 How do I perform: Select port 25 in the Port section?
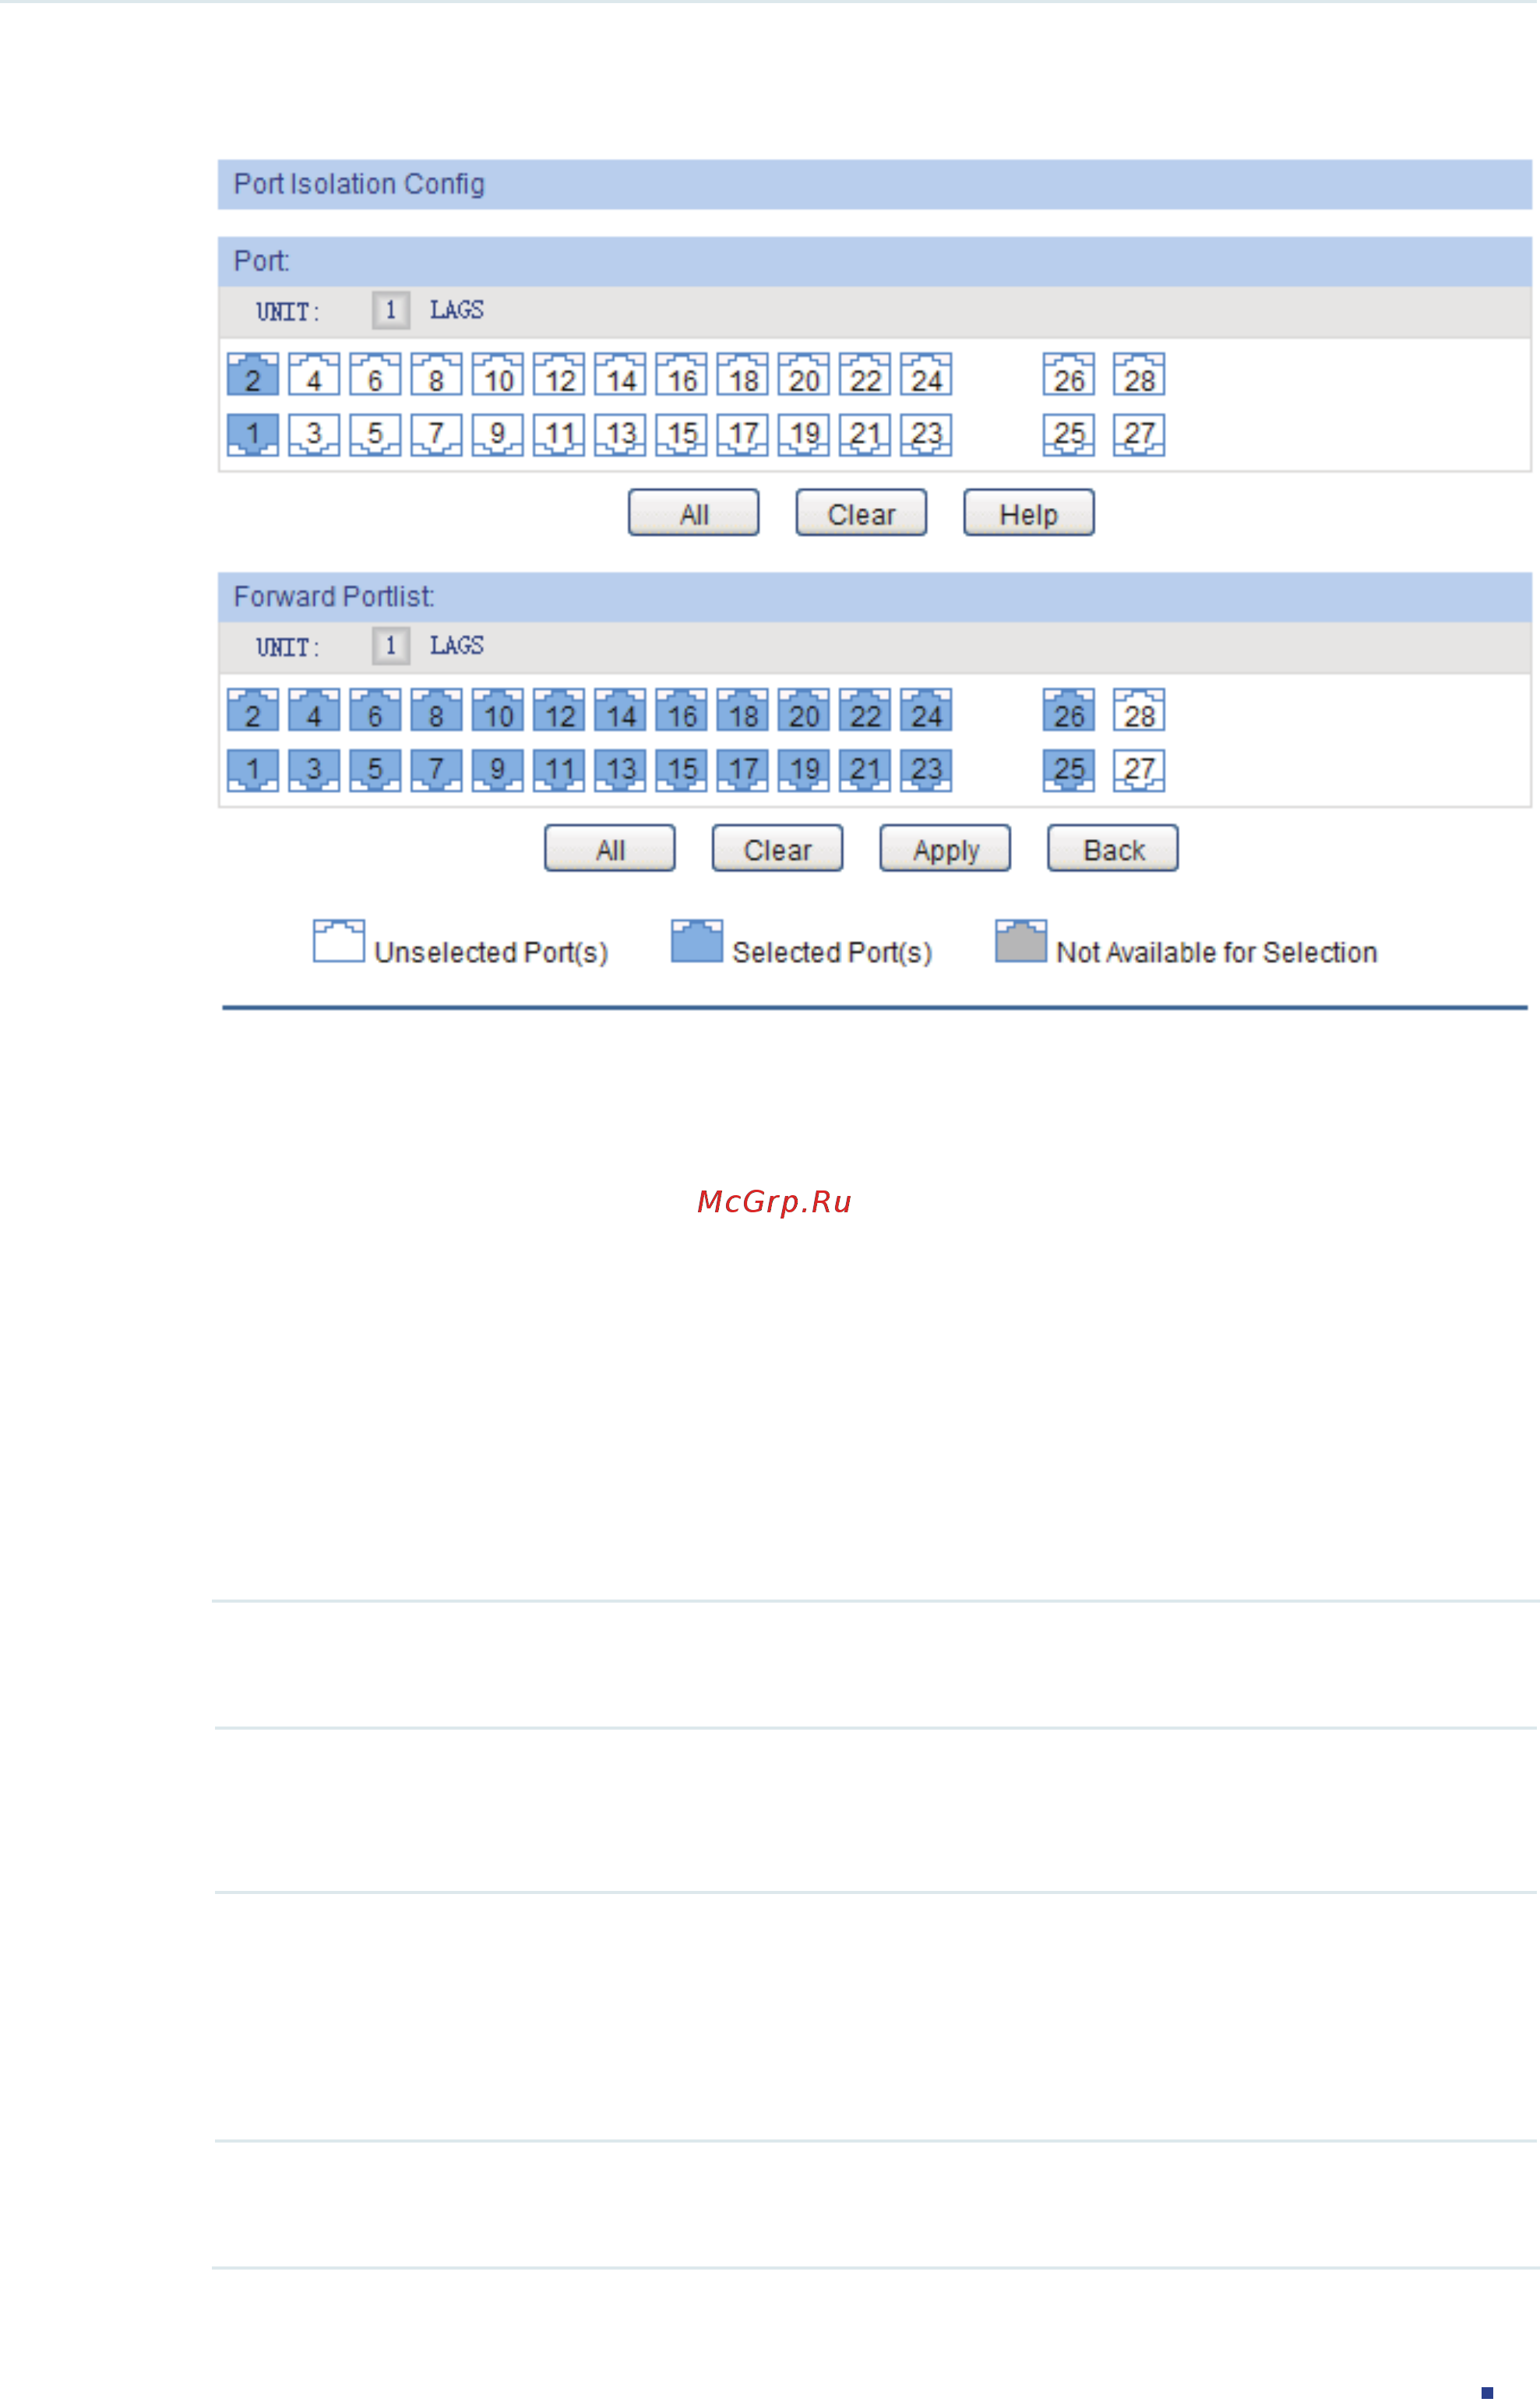coord(1069,435)
